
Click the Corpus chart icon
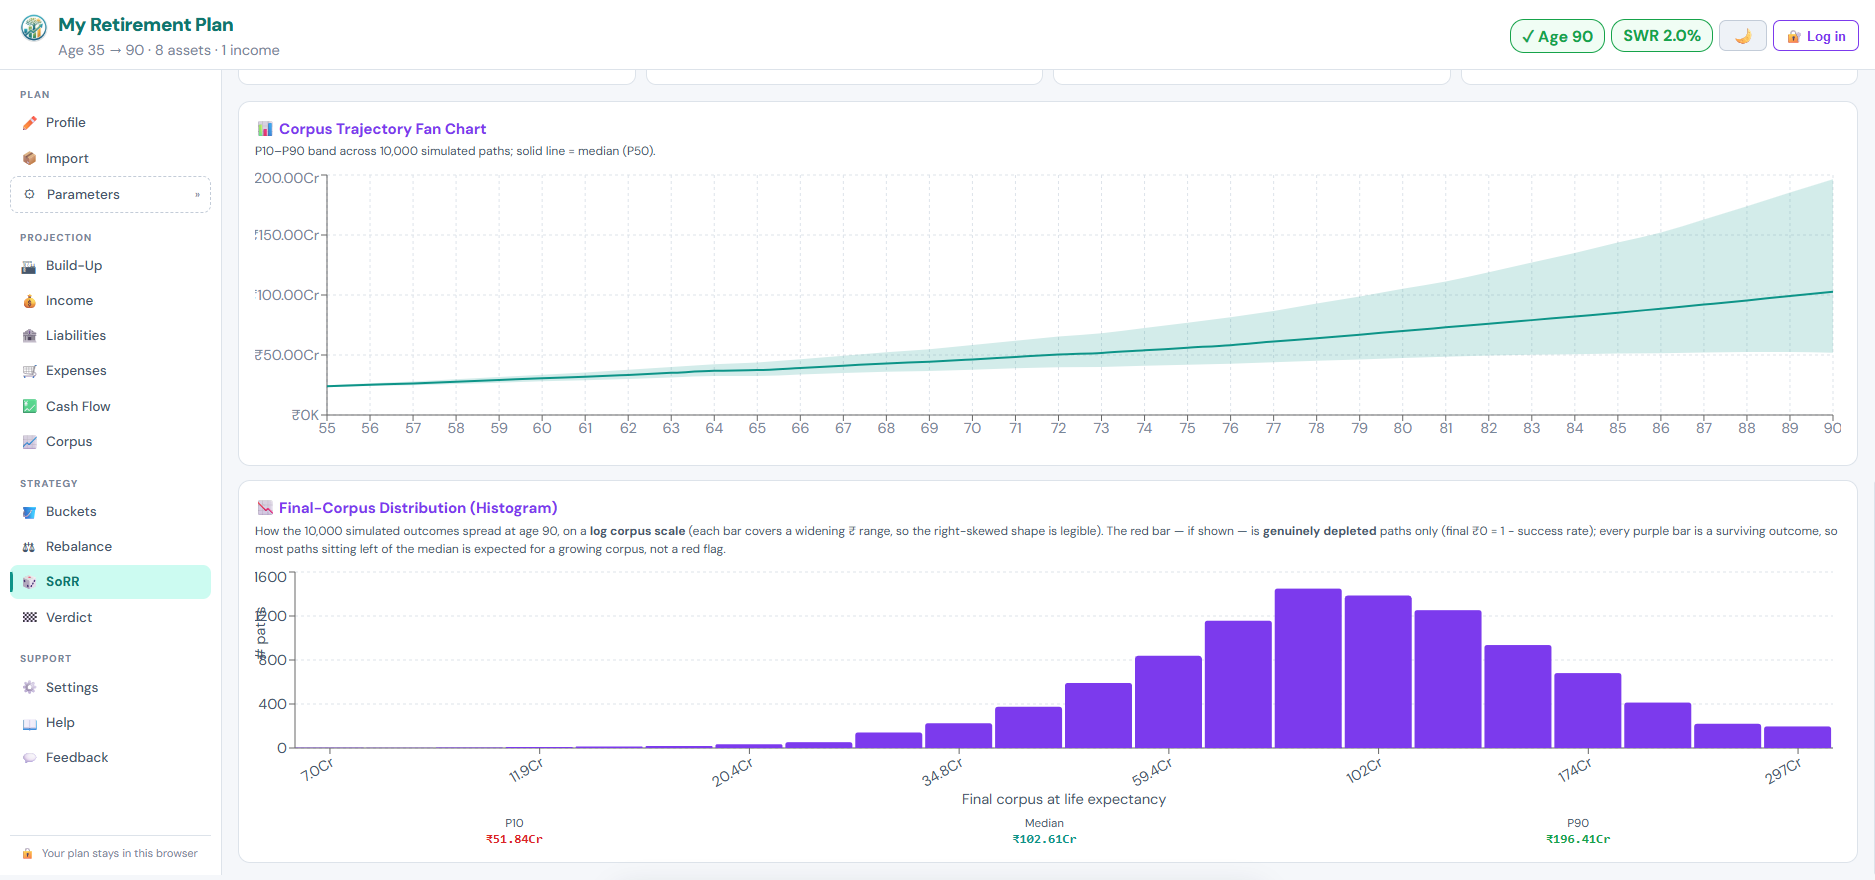tap(30, 441)
